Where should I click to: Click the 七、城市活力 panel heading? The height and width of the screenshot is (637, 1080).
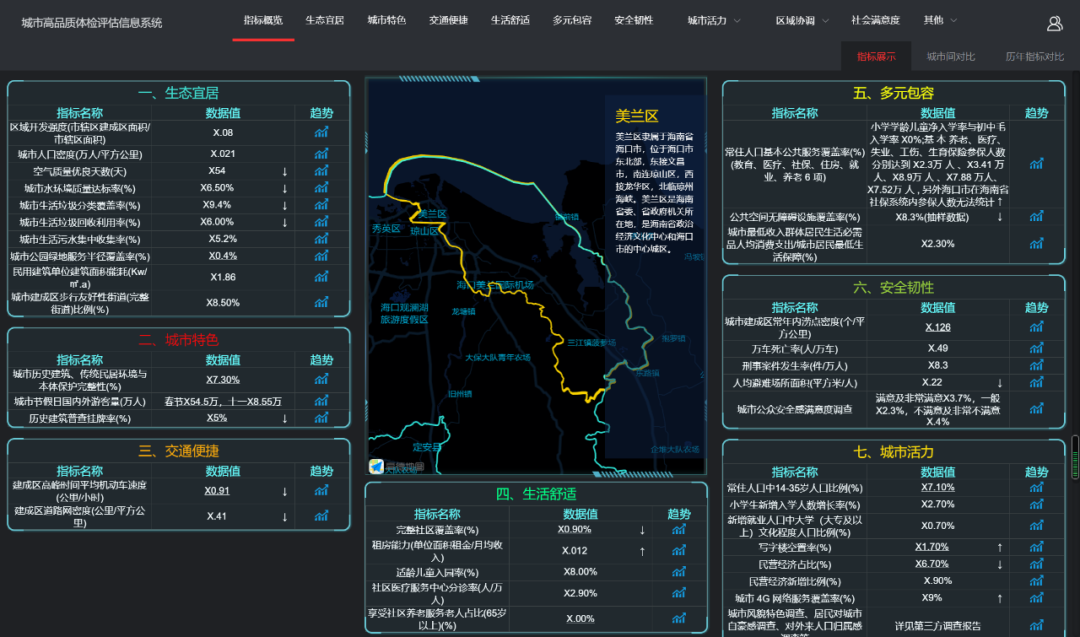coord(893,452)
